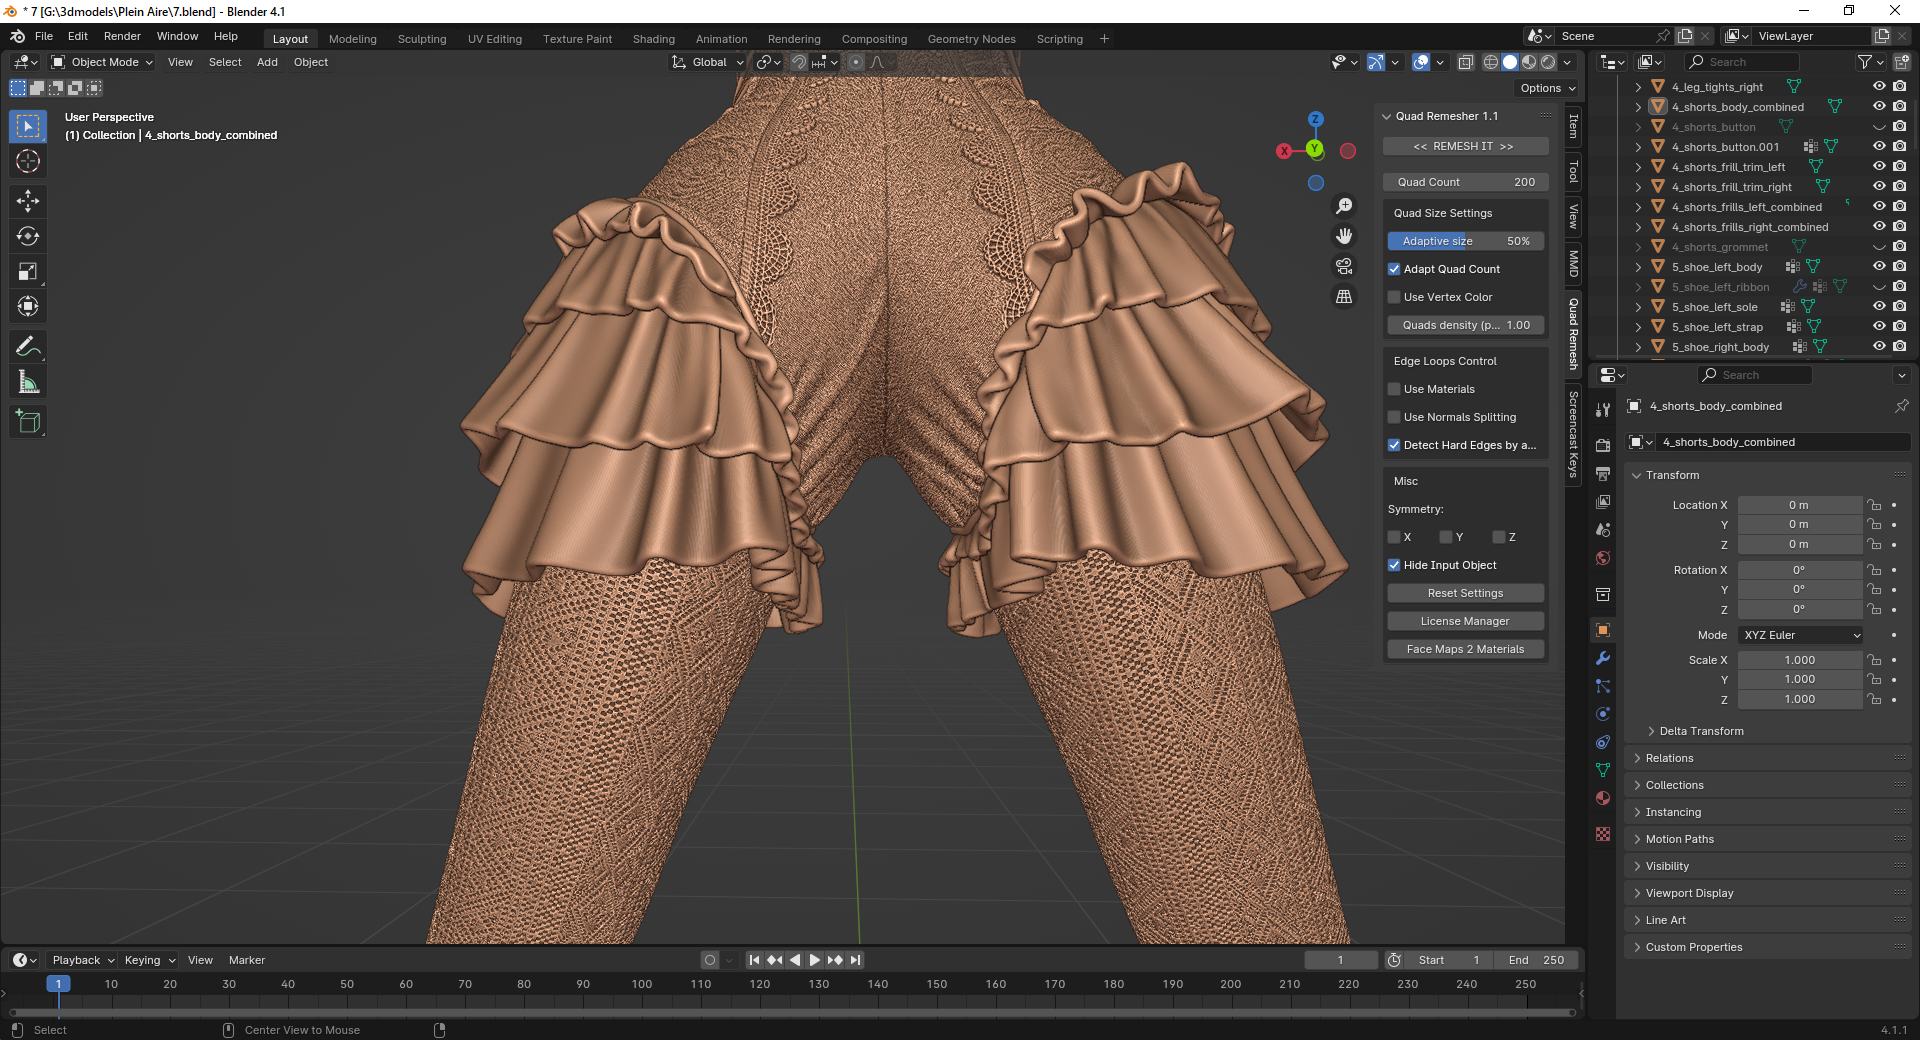Image resolution: width=1920 pixels, height=1040 pixels.
Task: Open the Material properties tab icon
Action: click(x=1603, y=798)
